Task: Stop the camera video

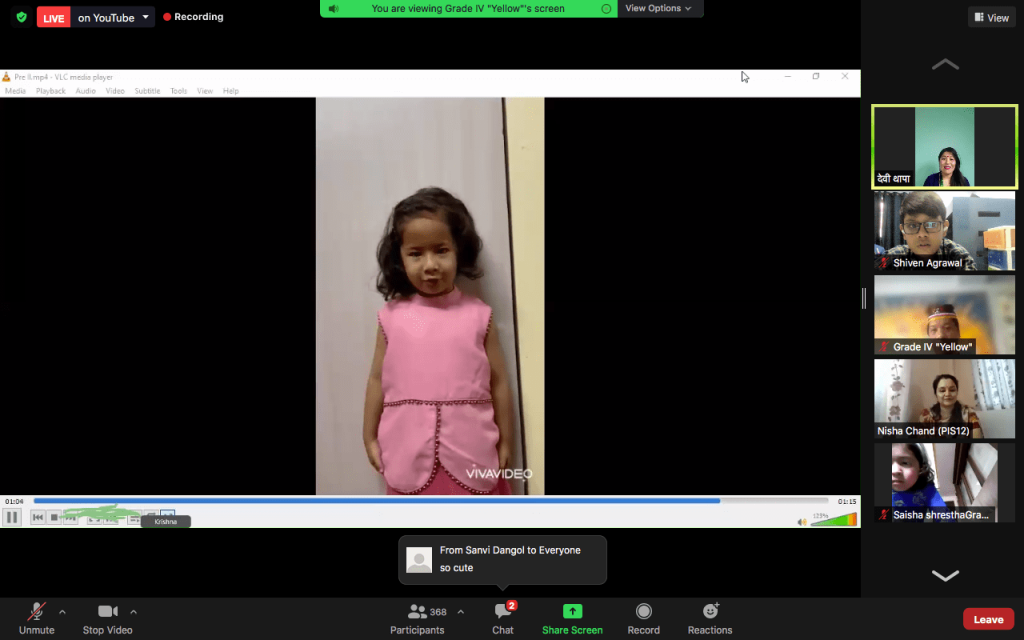Action: [x=107, y=617]
